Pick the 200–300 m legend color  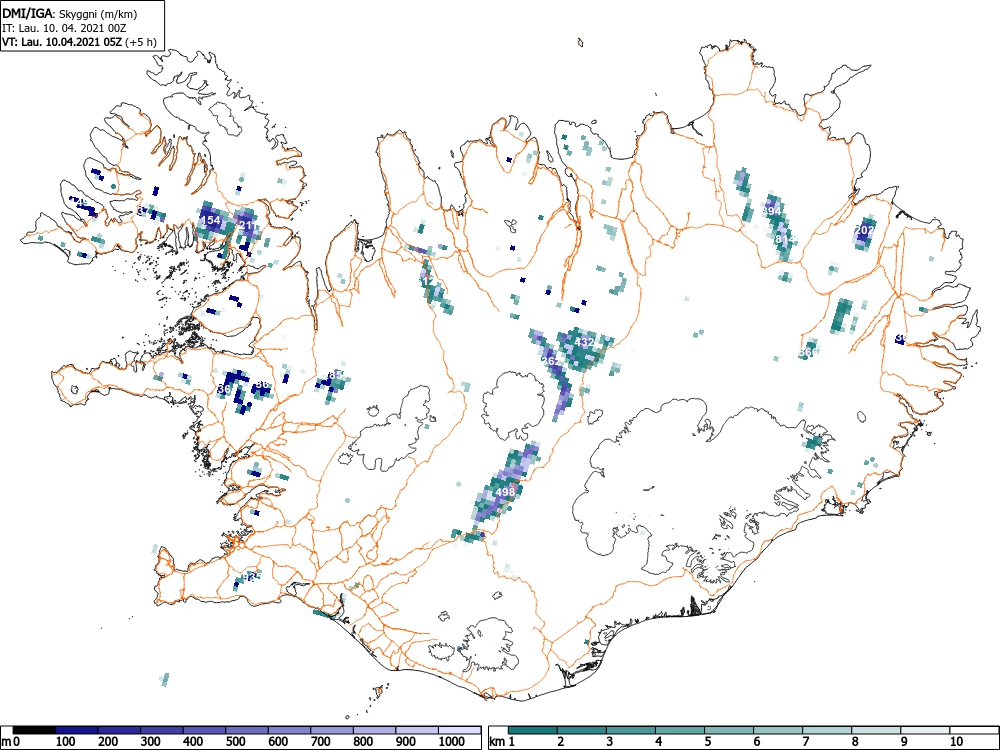[x=119, y=730]
